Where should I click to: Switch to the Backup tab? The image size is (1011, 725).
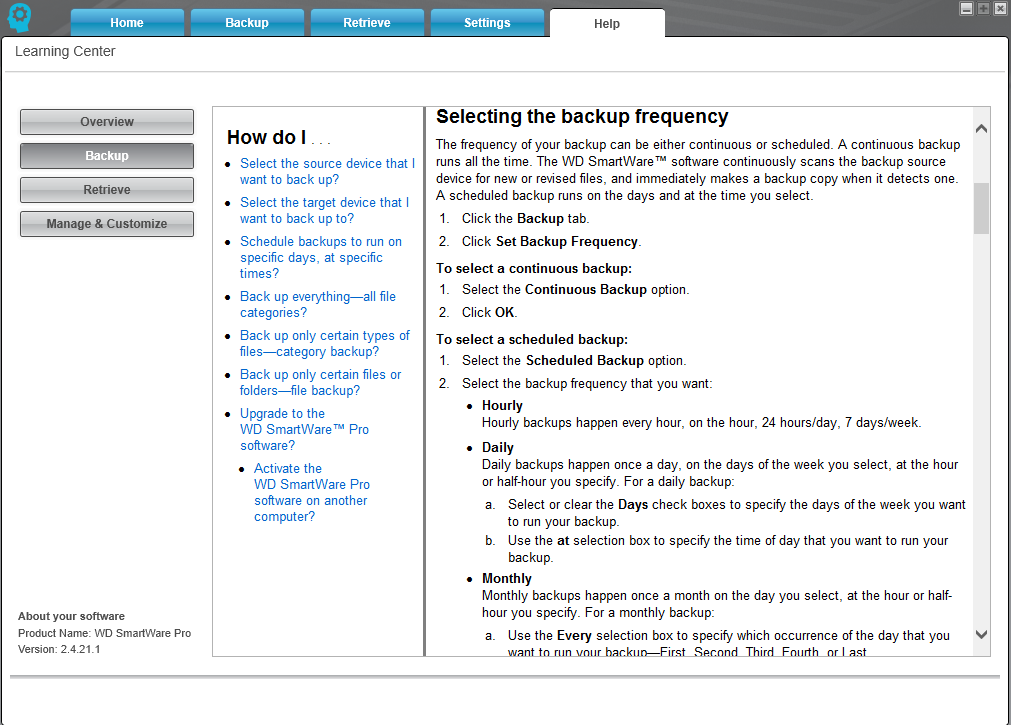247,23
